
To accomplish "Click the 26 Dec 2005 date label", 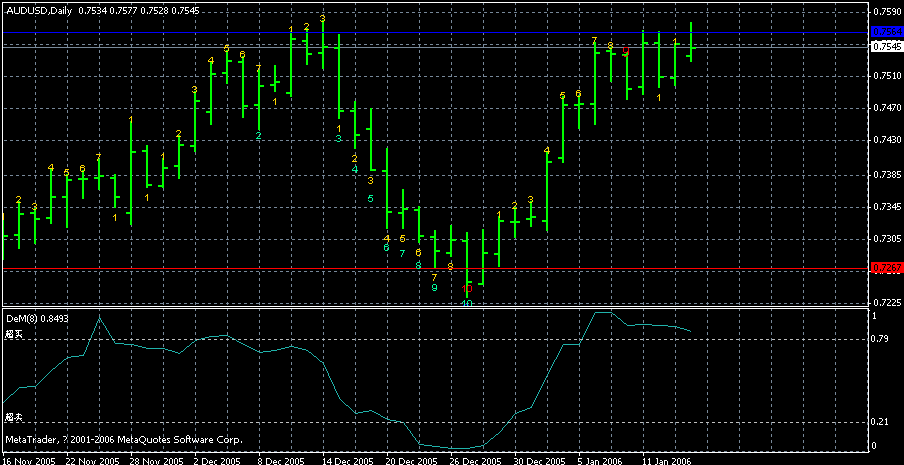I will point(474,460).
